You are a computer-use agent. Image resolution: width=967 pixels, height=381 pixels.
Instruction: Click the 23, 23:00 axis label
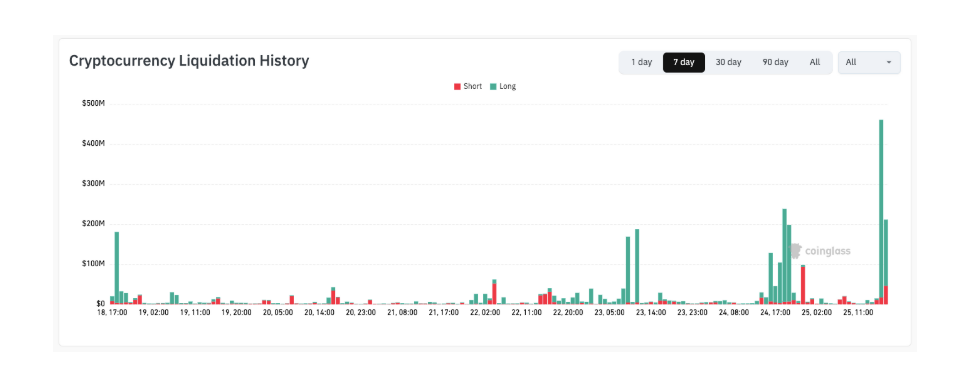[x=692, y=313]
